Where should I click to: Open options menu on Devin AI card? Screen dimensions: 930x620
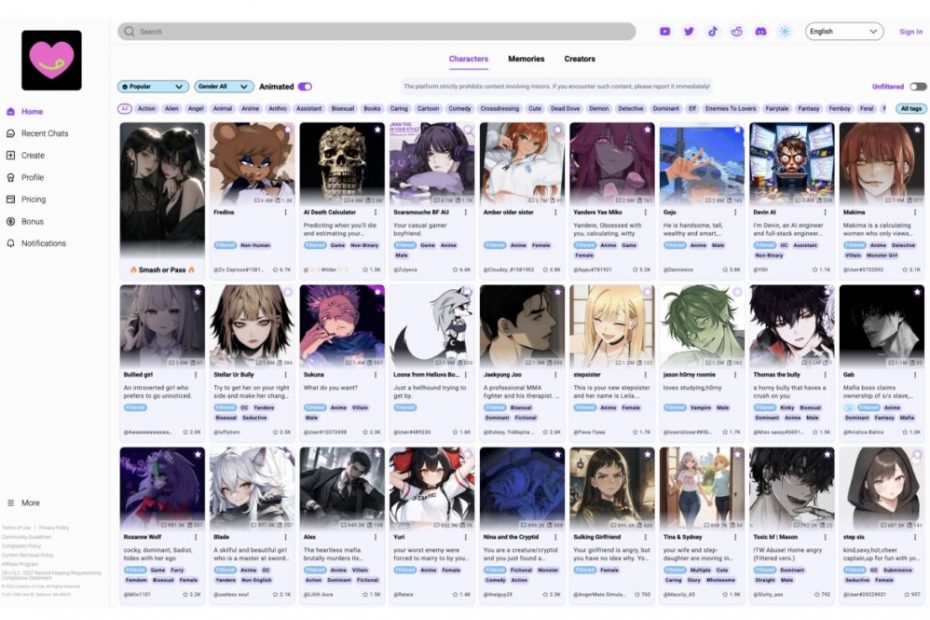pyautogui.click(x=825, y=212)
